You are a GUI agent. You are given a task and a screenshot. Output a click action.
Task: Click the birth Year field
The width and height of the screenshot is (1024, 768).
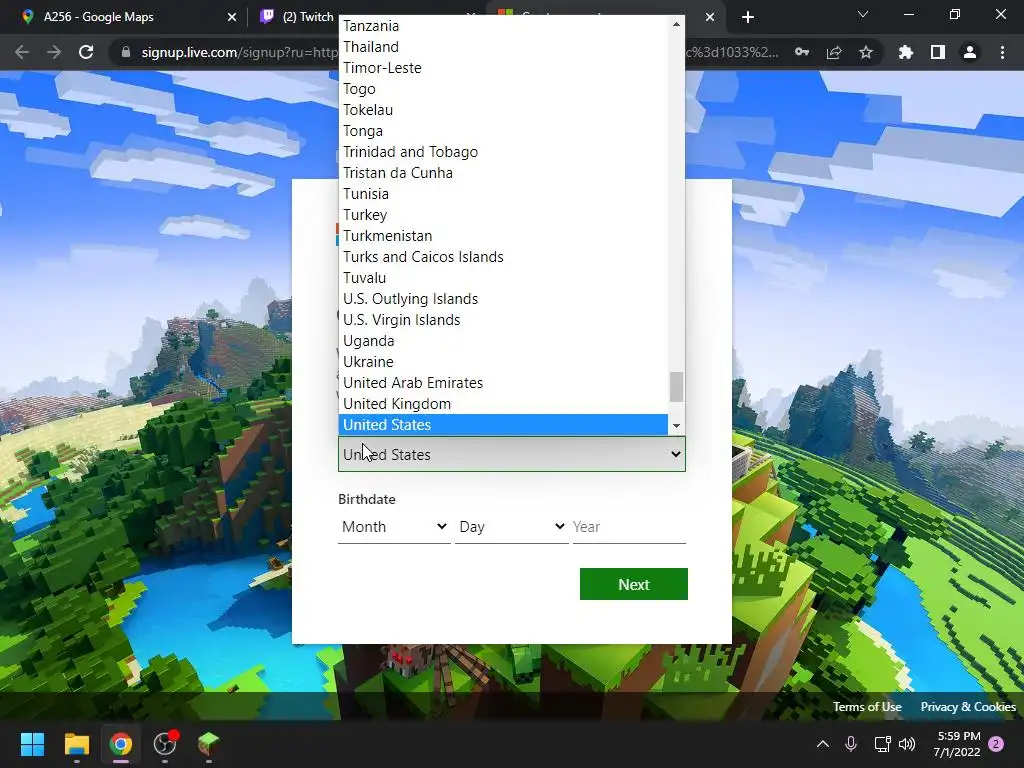[x=629, y=527]
